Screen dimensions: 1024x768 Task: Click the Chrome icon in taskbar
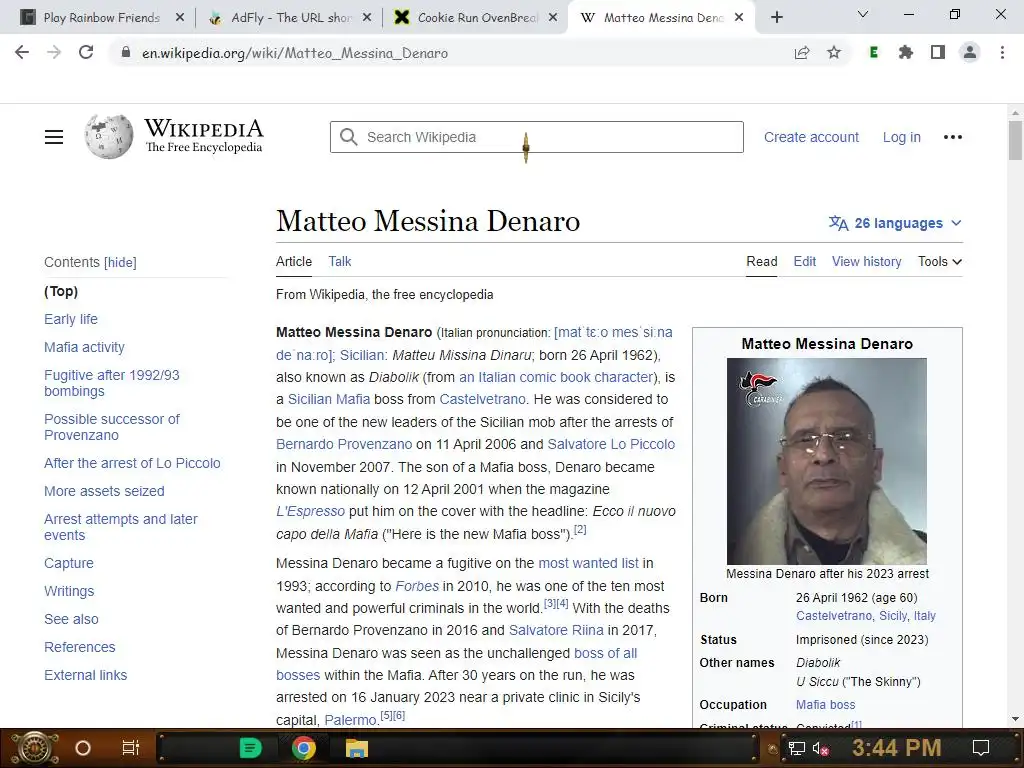[304, 748]
